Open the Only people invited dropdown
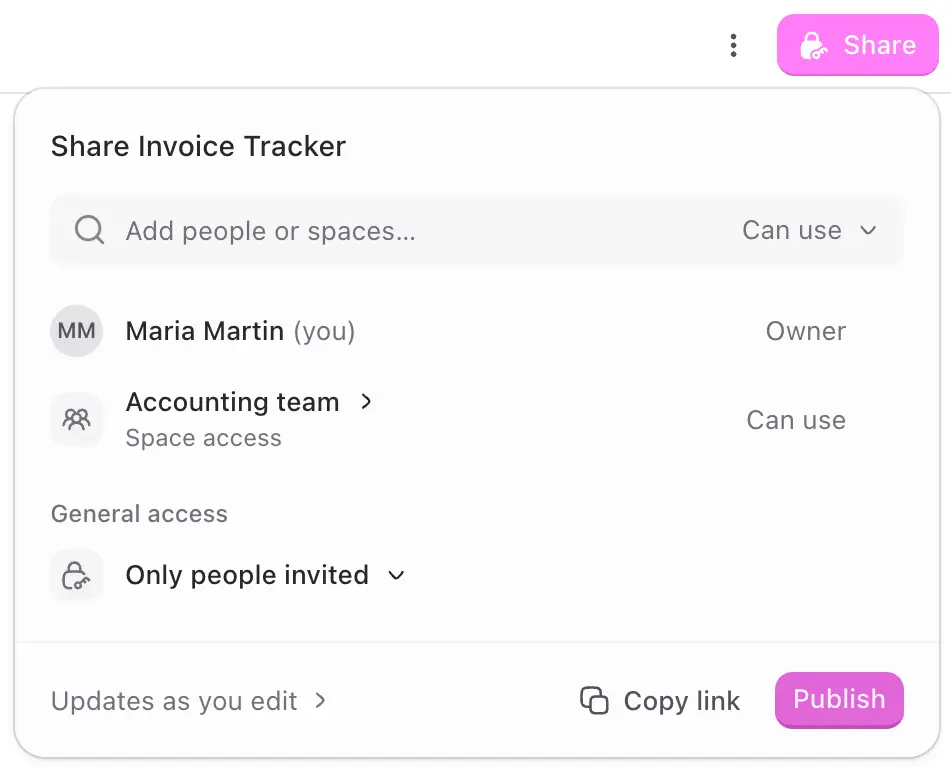Viewport: 951px width, 781px height. point(265,575)
